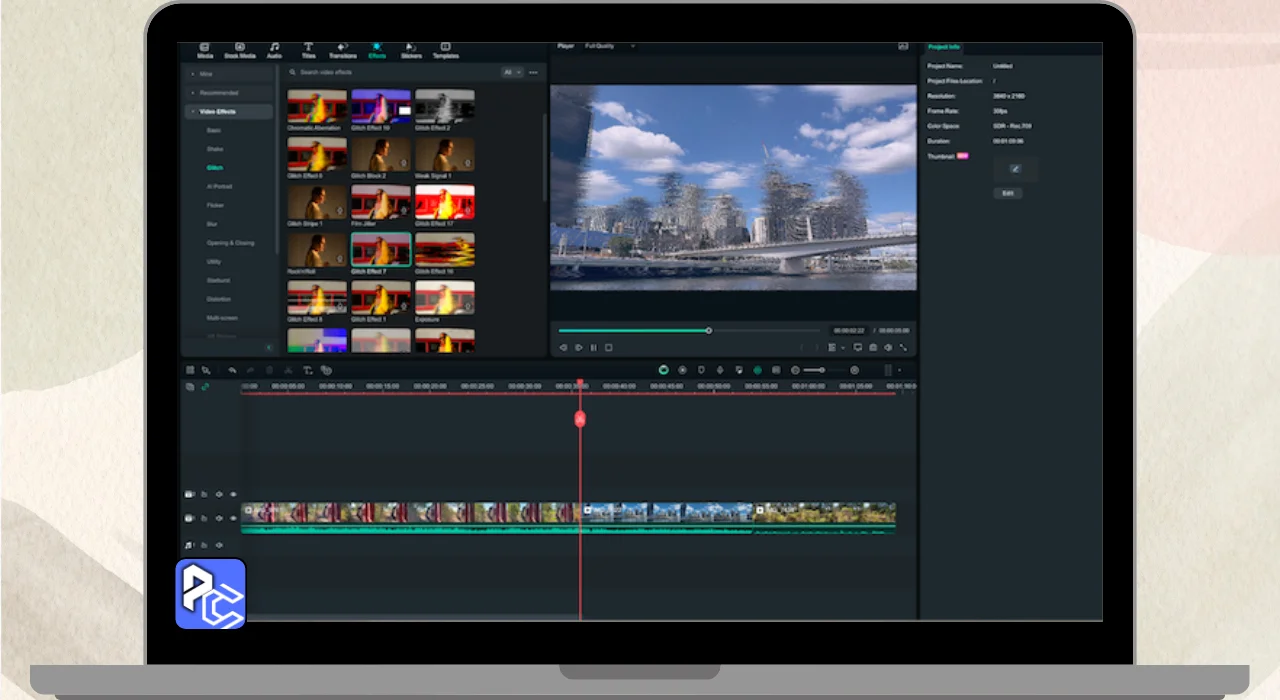The width and height of the screenshot is (1280, 700).
Task: Toggle visibility eye on top video track
Action: click(233, 494)
